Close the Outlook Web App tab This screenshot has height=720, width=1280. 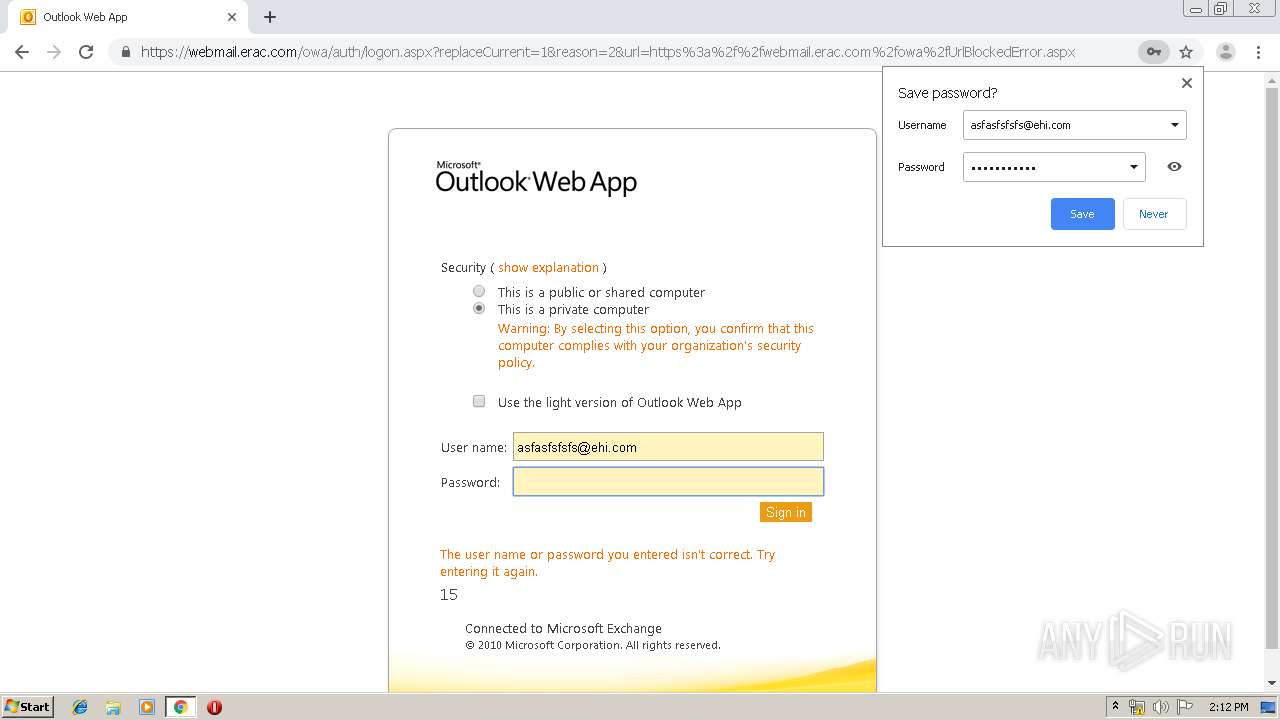pos(232,17)
